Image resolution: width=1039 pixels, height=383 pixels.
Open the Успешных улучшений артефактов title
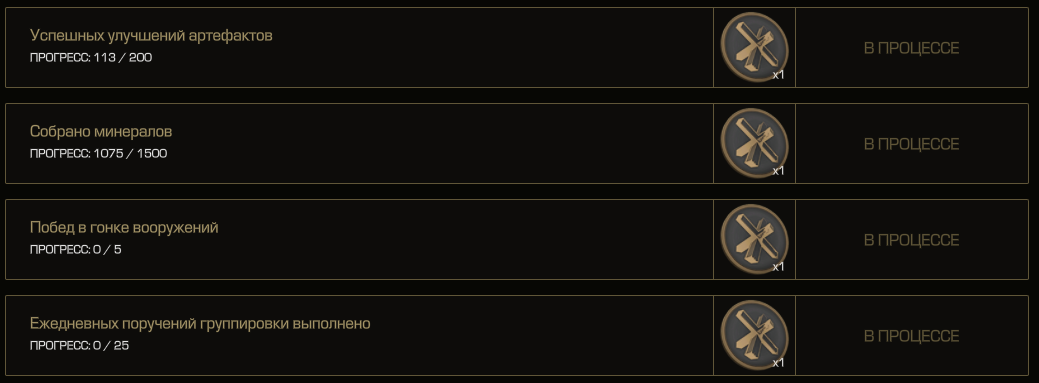pos(151,36)
